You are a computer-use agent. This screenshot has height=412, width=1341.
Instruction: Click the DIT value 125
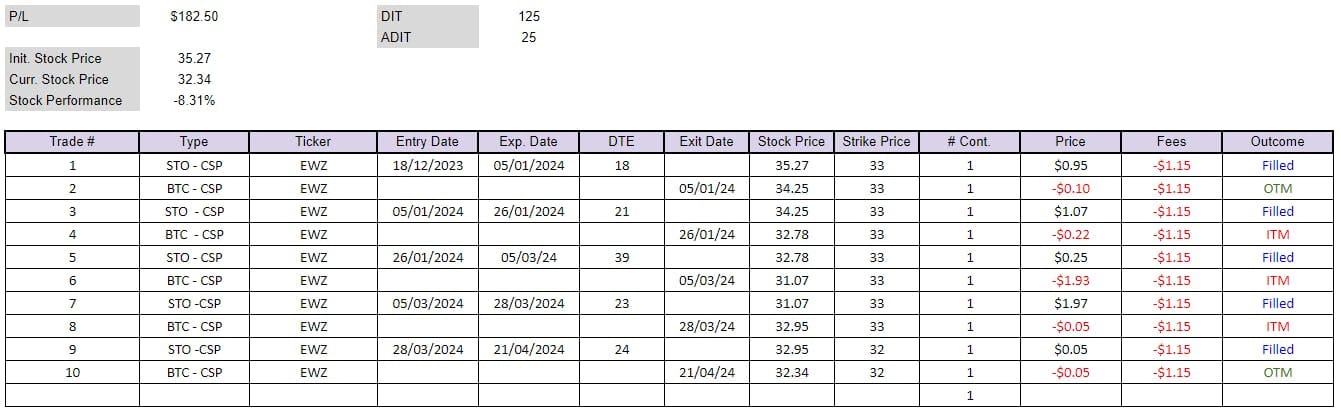coord(529,16)
